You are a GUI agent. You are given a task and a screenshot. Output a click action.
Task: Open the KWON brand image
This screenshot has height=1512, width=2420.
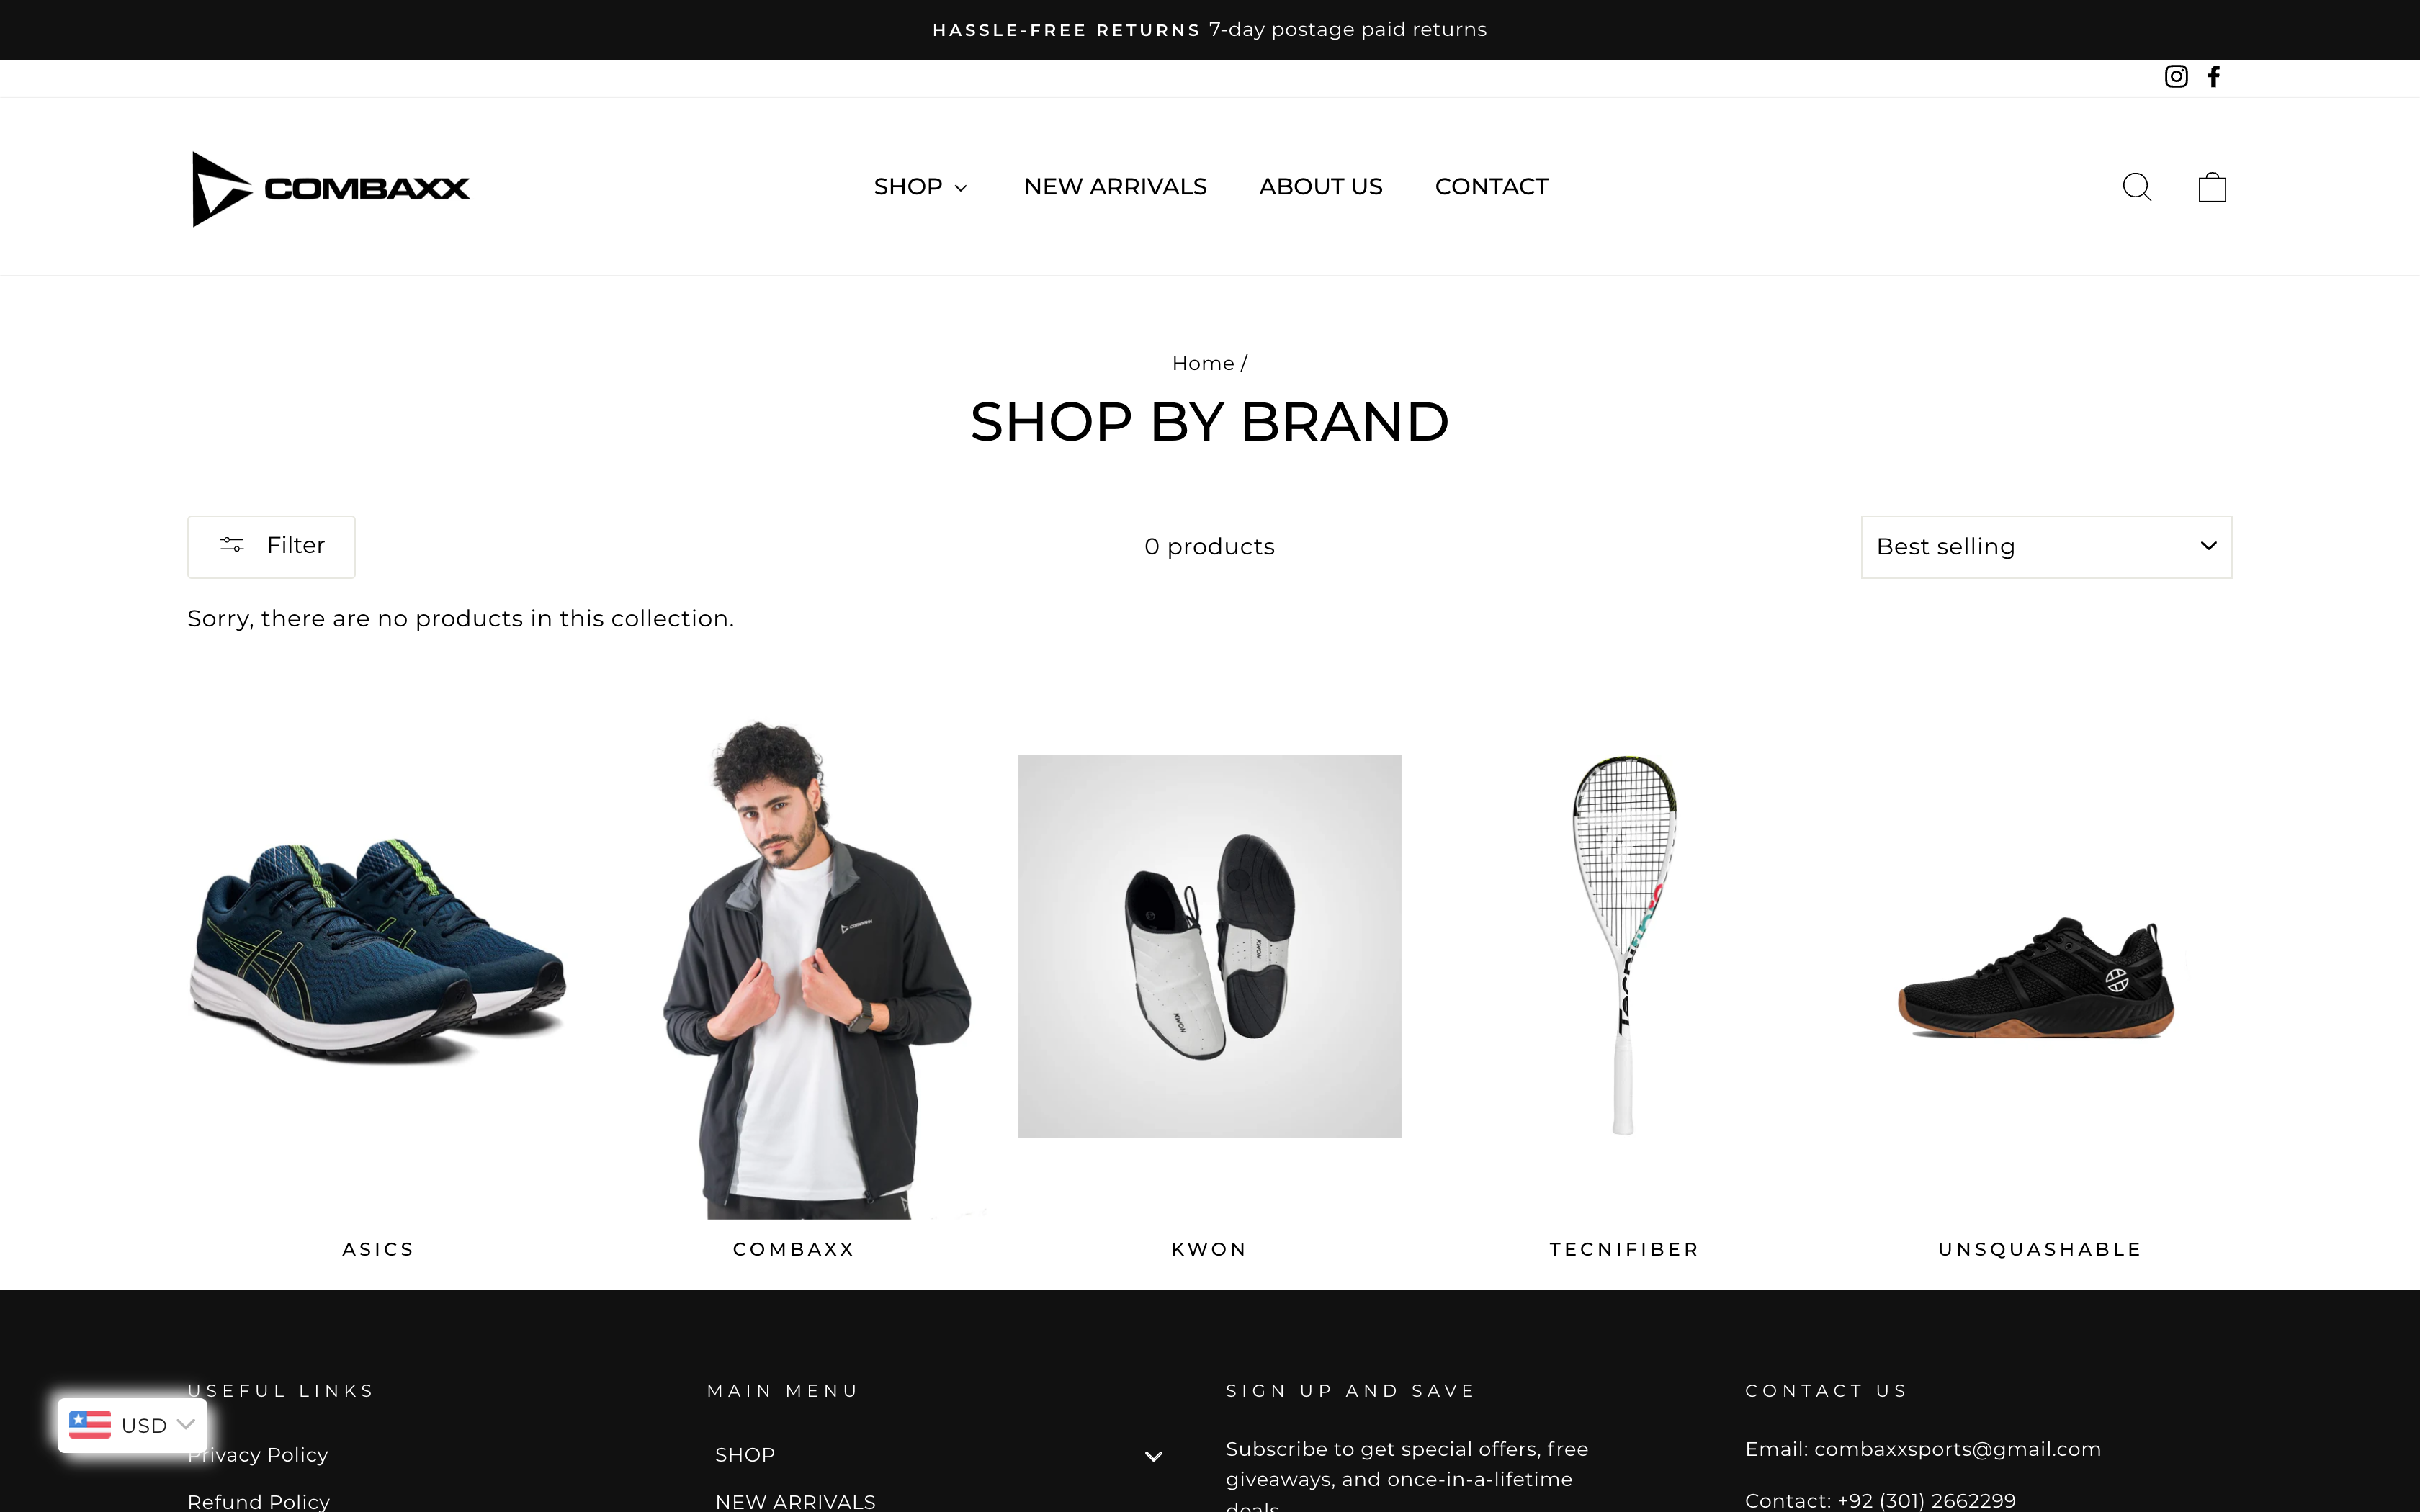click(x=1209, y=946)
